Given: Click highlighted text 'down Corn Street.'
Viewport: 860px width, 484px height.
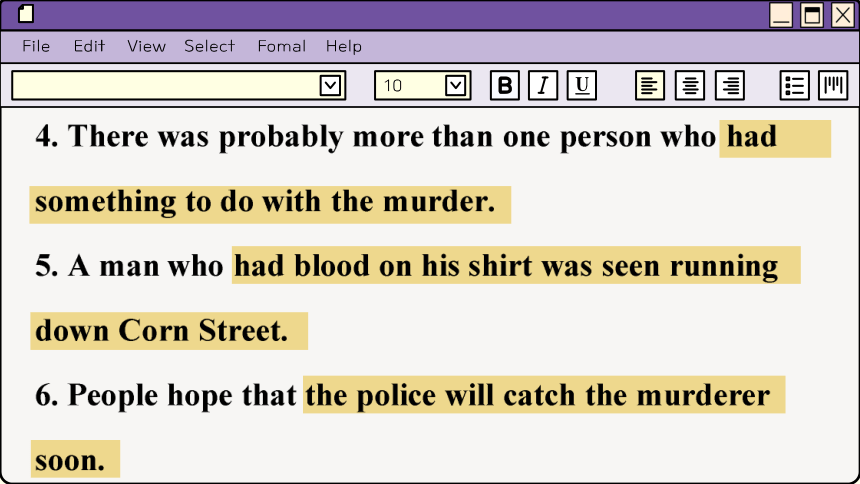Looking at the screenshot, I should click(x=162, y=331).
